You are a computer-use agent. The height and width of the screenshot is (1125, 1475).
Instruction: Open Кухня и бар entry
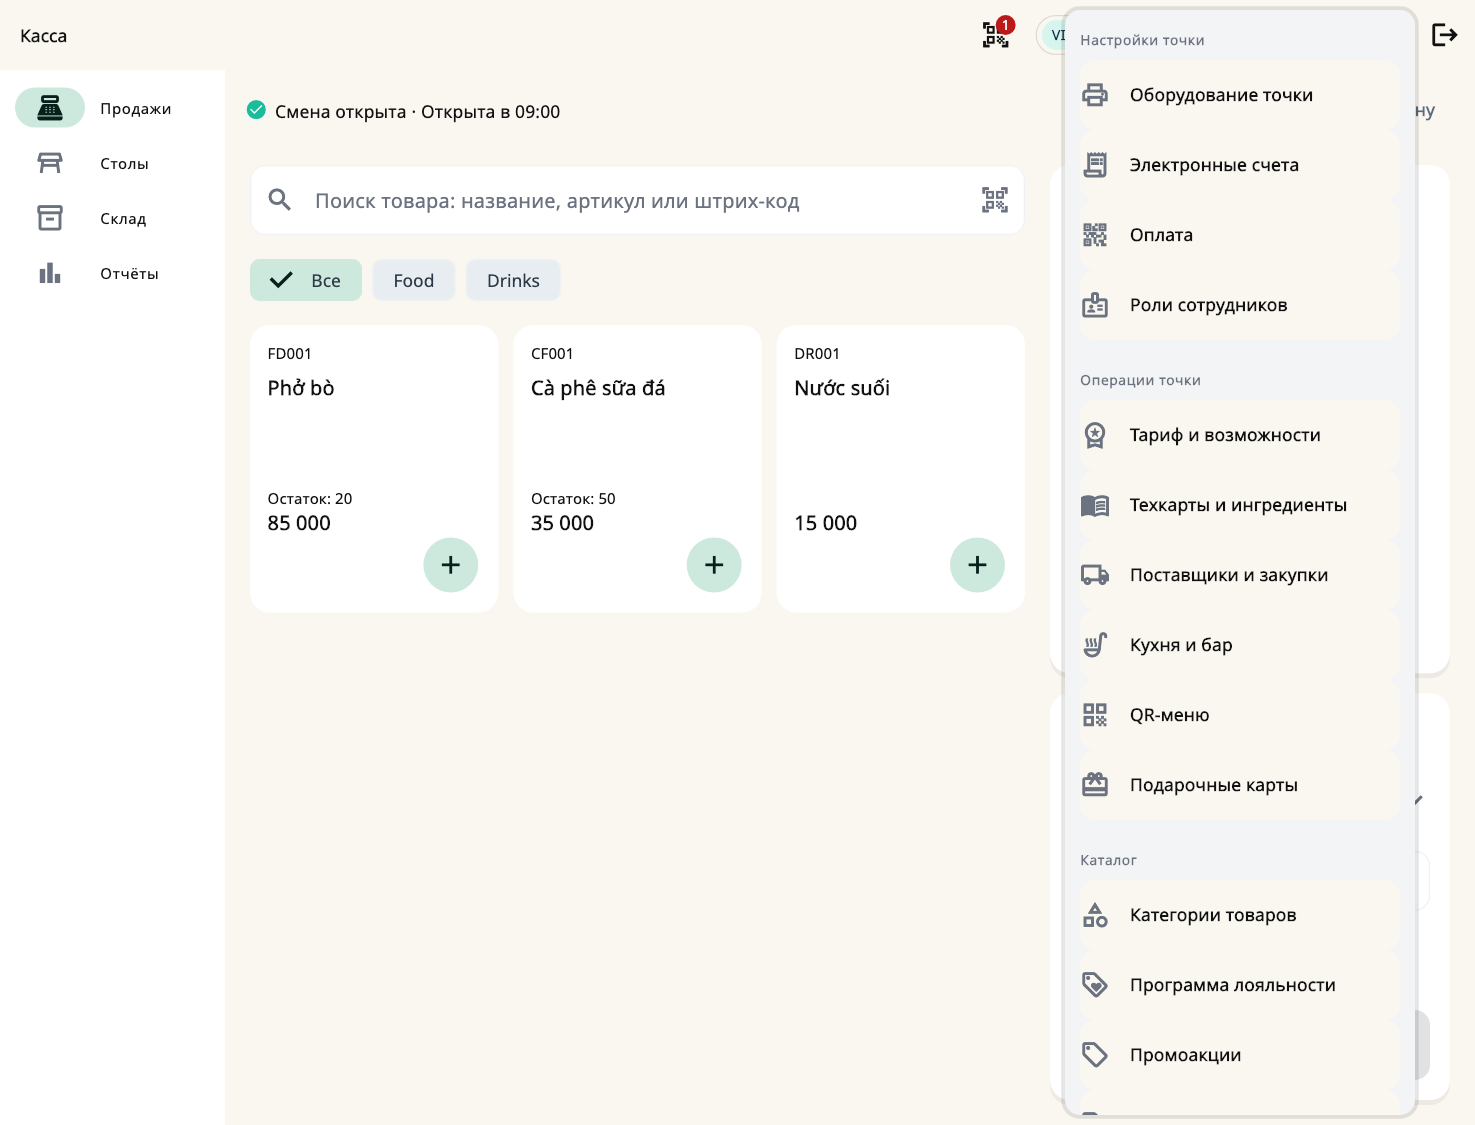pyautogui.click(x=1239, y=645)
